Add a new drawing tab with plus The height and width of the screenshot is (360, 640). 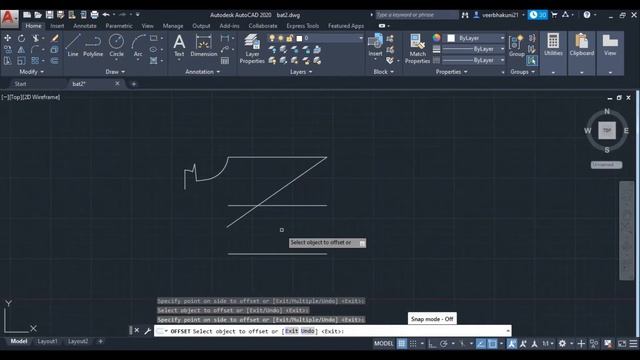pos(133,84)
